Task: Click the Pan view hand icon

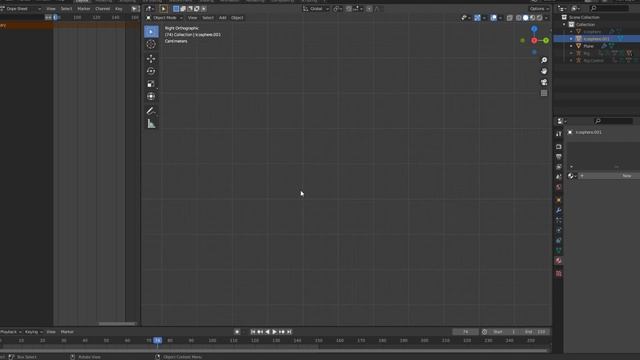Action: (544, 71)
